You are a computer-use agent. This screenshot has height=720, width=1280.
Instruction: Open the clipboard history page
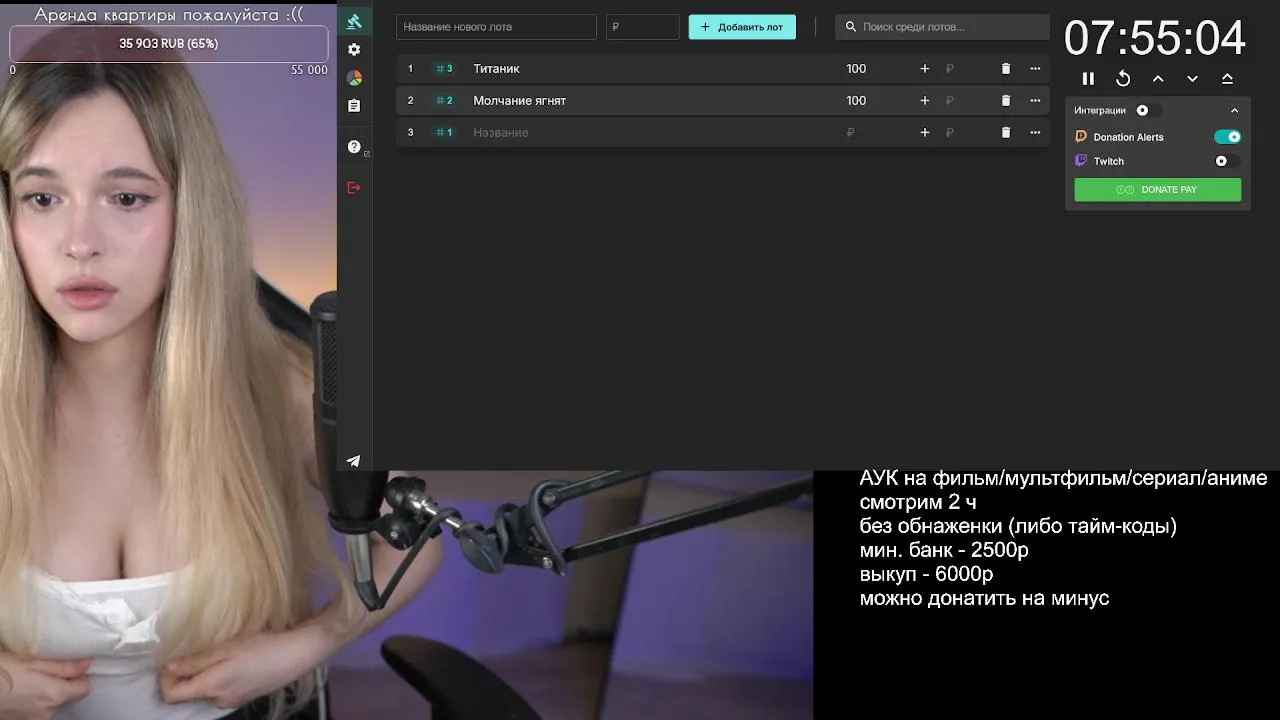pos(354,105)
